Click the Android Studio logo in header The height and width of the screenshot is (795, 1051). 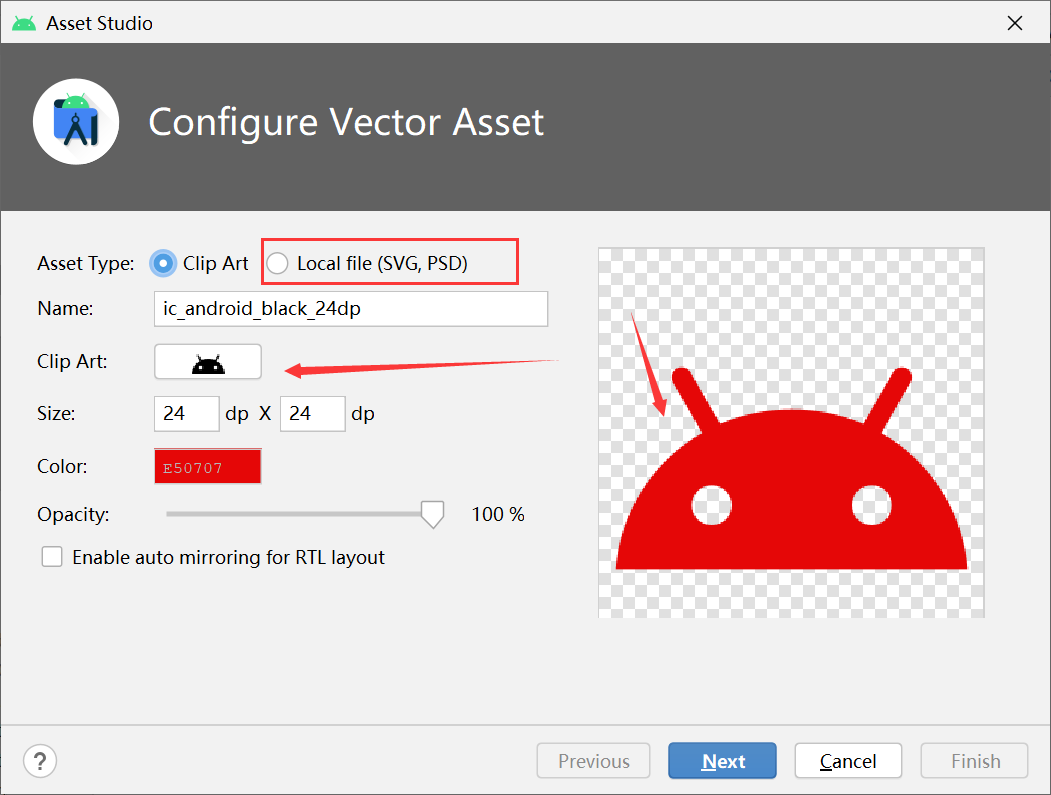coord(76,122)
